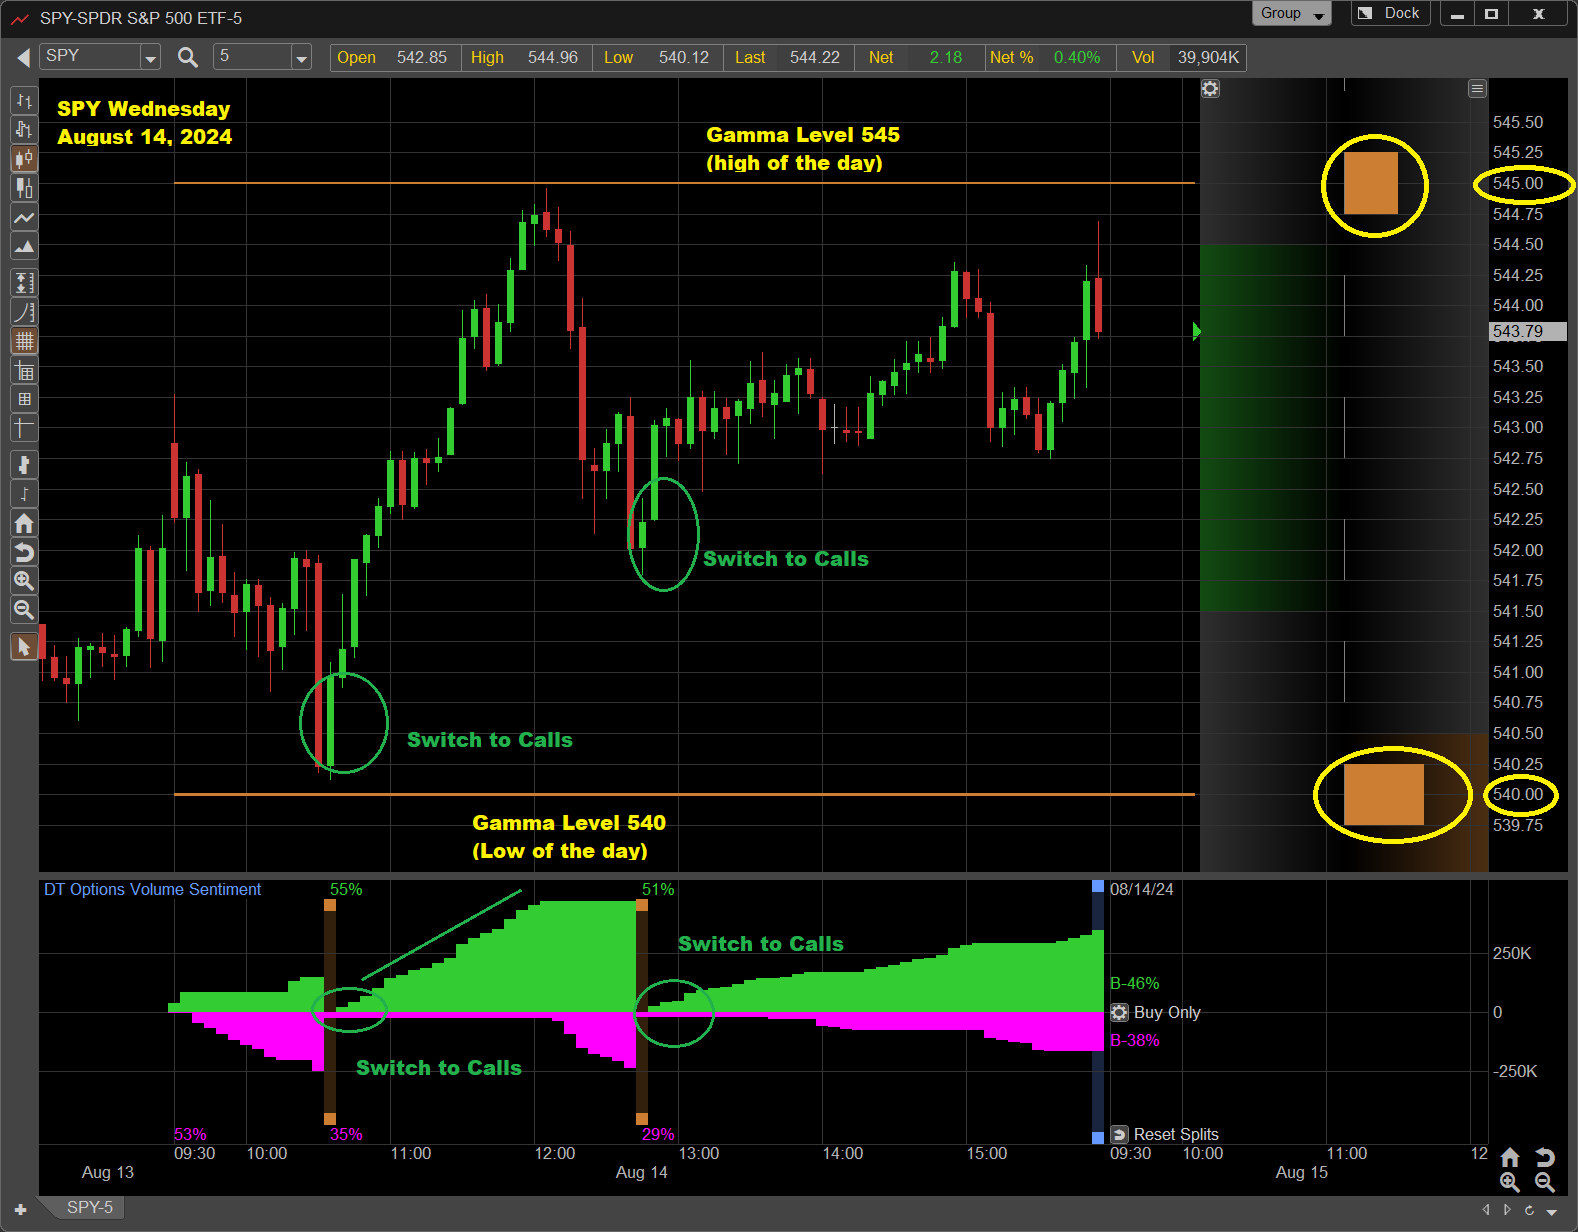
Task: Click the refresh icon in bottom bar
Action: (x=1530, y=1210)
